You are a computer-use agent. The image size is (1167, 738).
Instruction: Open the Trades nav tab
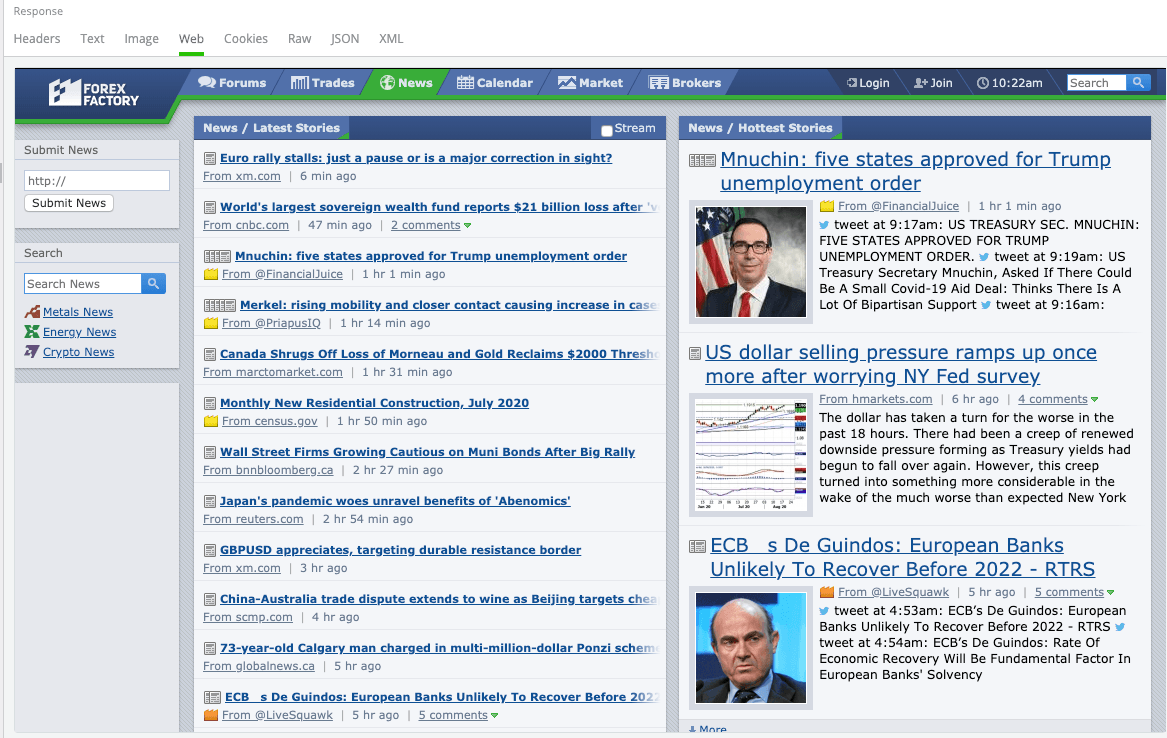tap(323, 83)
